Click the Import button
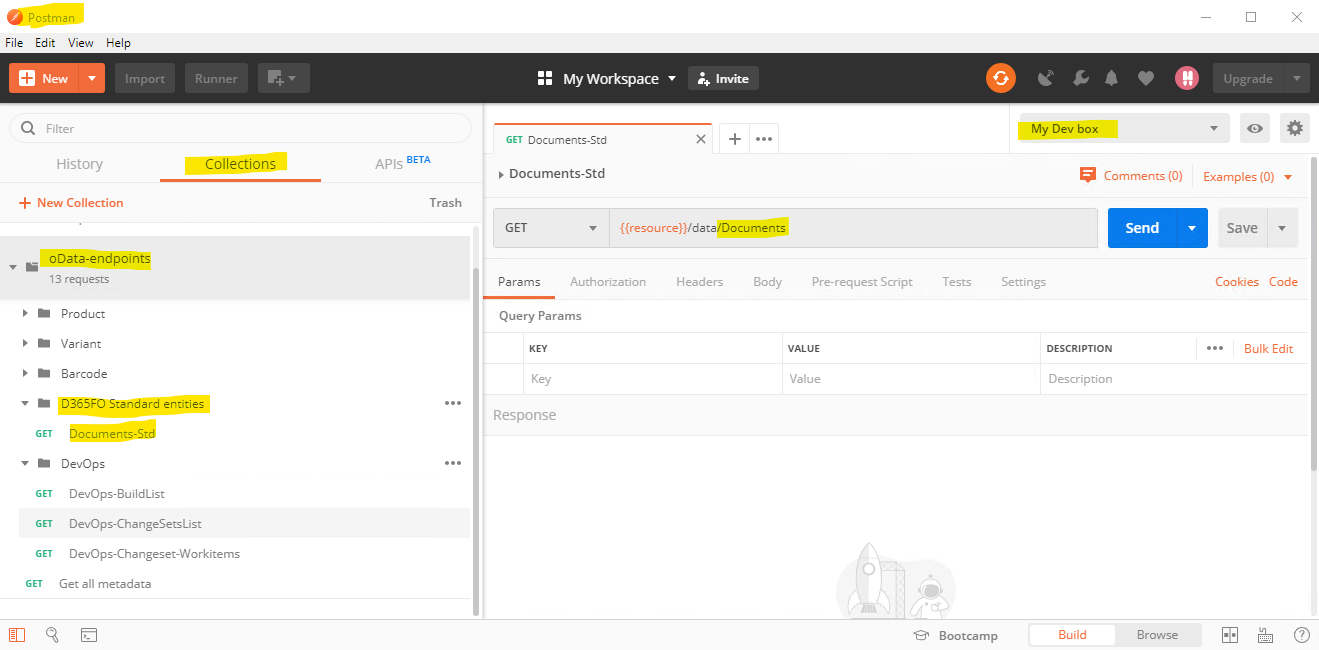Image resolution: width=1319 pixels, height=650 pixels. [145, 78]
